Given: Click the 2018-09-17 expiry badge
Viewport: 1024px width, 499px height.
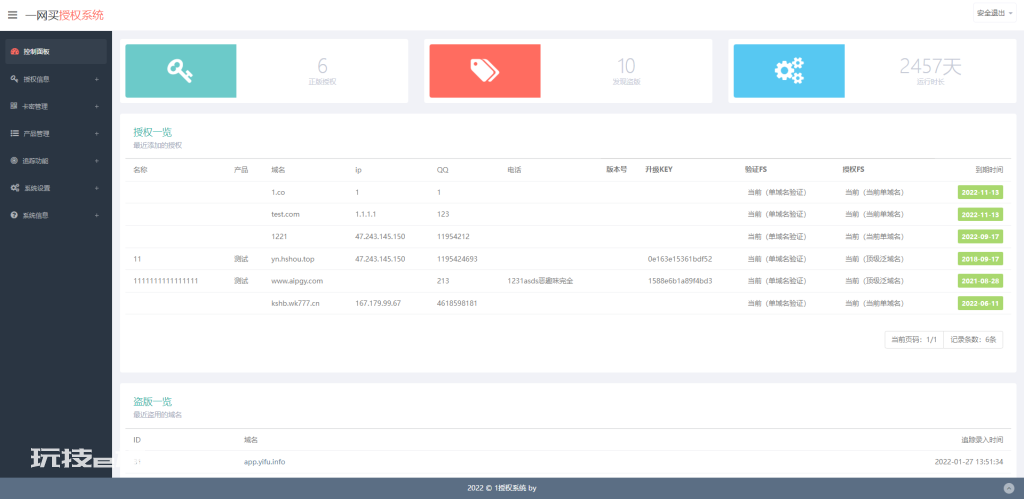Looking at the screenshot, I should pos(980,259).
